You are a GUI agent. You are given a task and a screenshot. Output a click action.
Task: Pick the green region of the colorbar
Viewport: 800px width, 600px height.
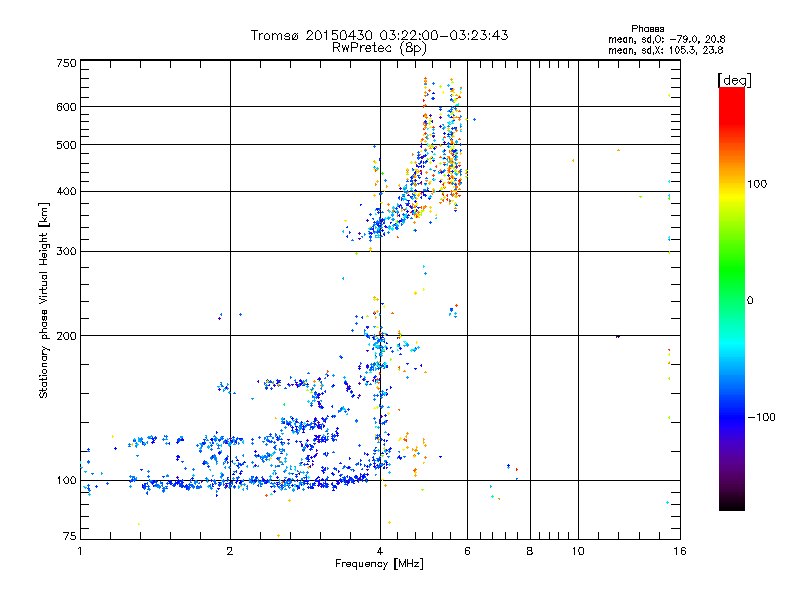(x=732, y=270)
